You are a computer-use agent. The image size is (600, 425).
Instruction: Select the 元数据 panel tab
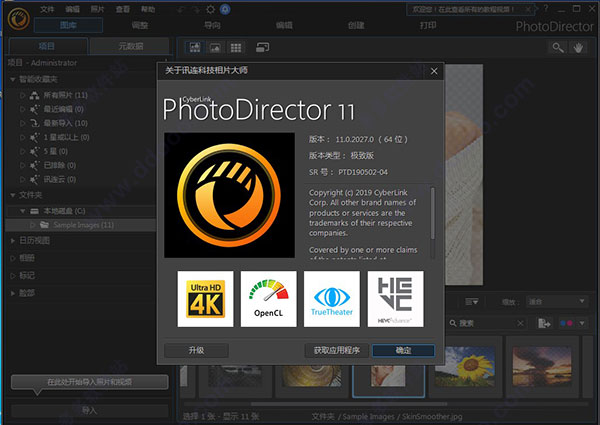(x=130, y=46)
